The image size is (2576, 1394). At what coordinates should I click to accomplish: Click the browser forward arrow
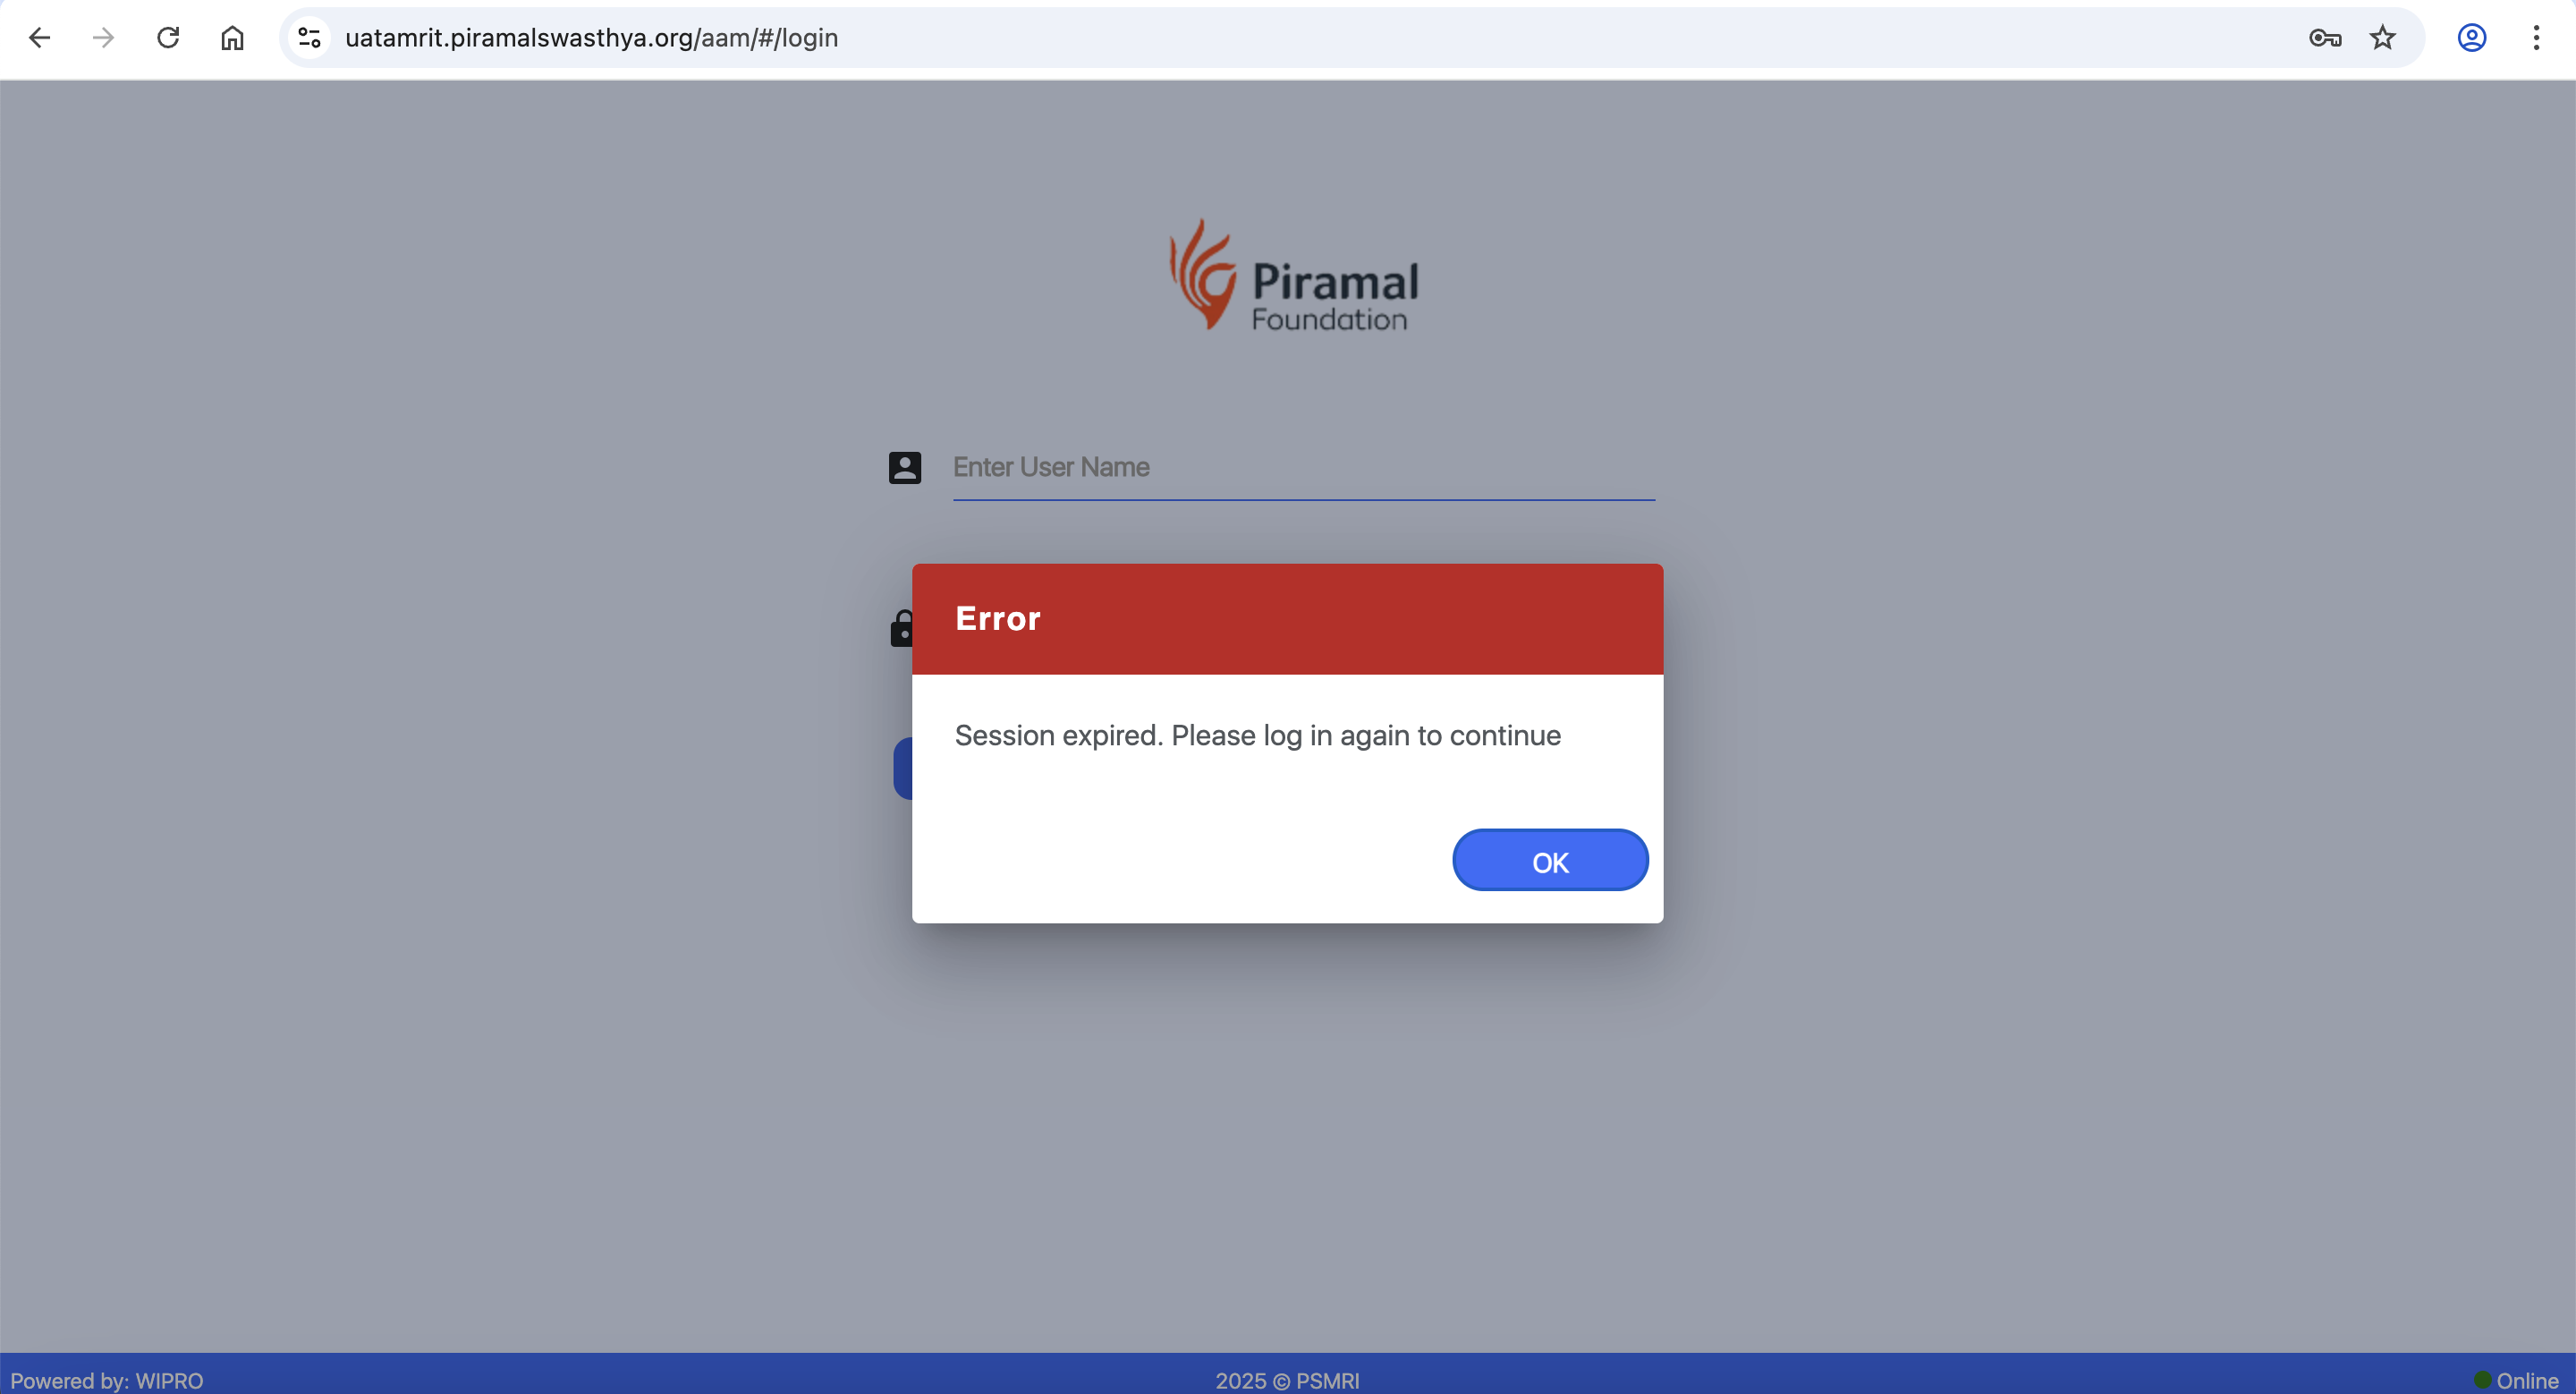pos(103,38)
